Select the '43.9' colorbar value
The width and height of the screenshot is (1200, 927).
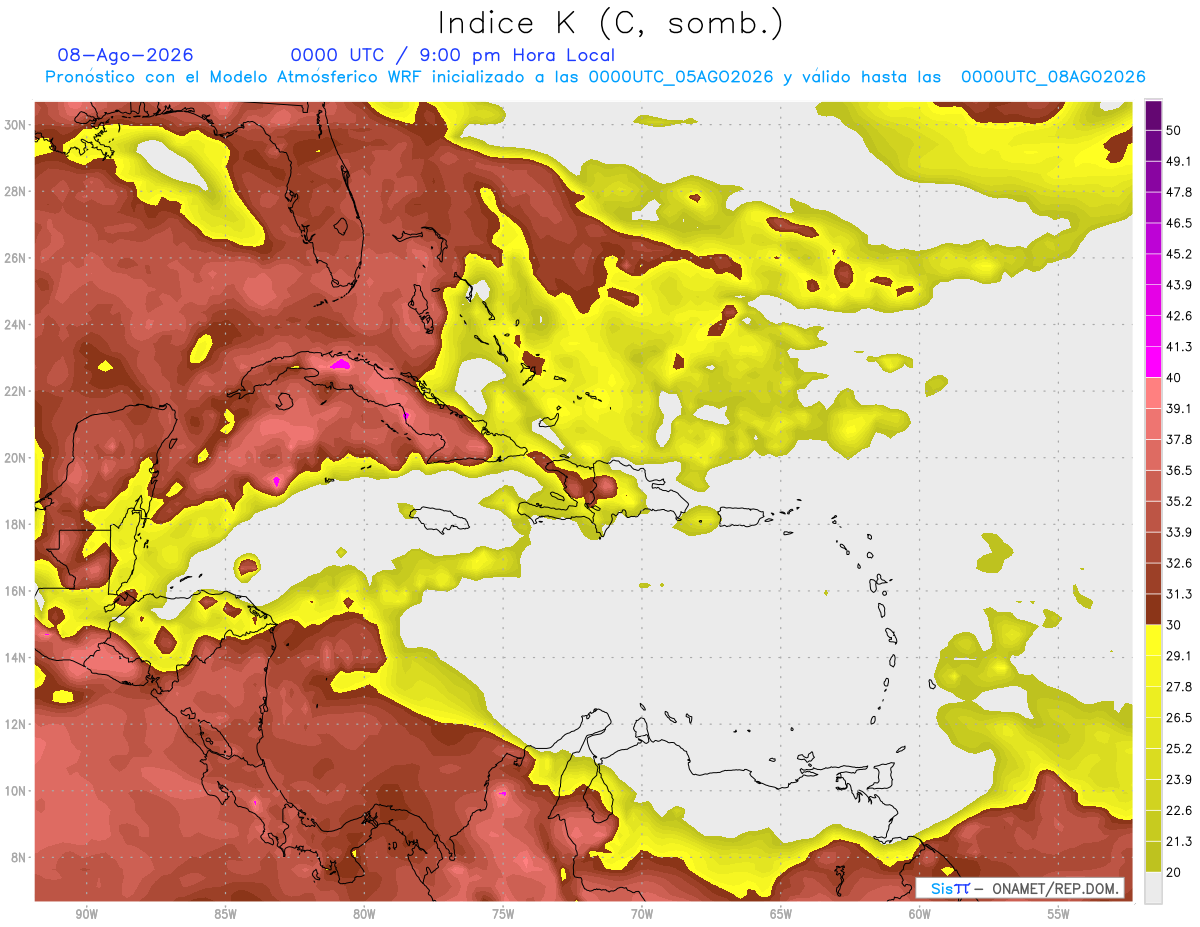(1179, 285)
